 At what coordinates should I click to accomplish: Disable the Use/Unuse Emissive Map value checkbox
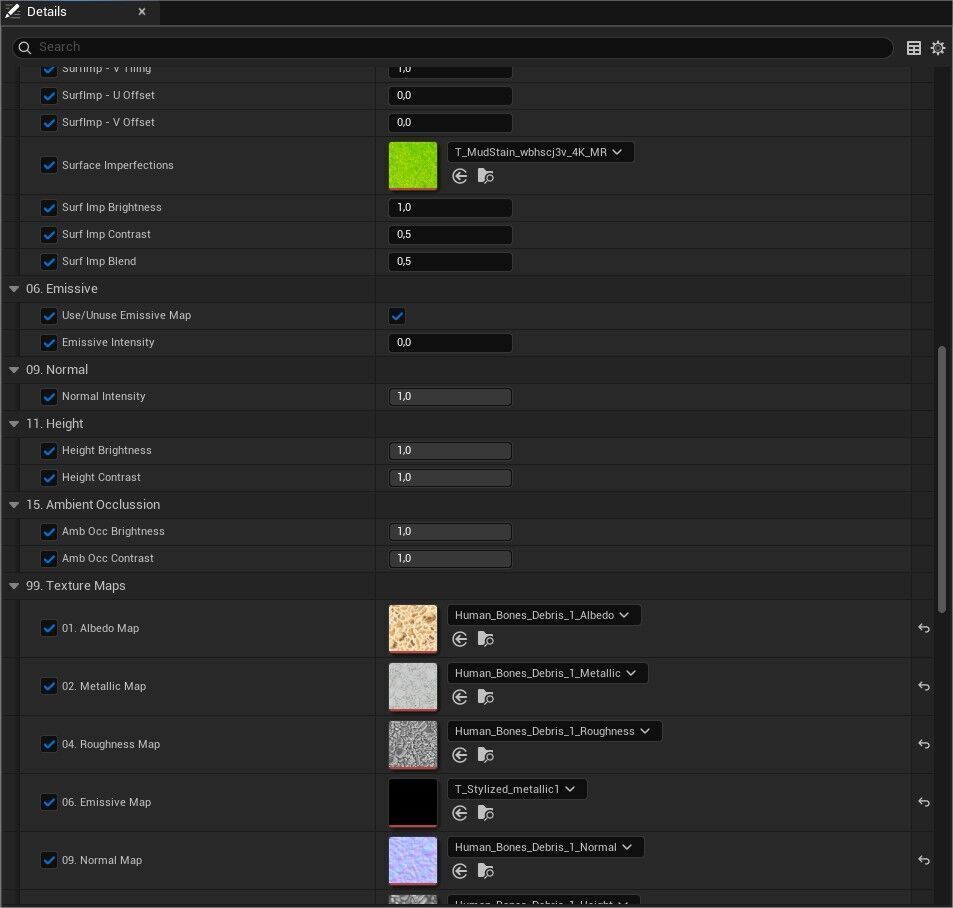click(397, 315)
